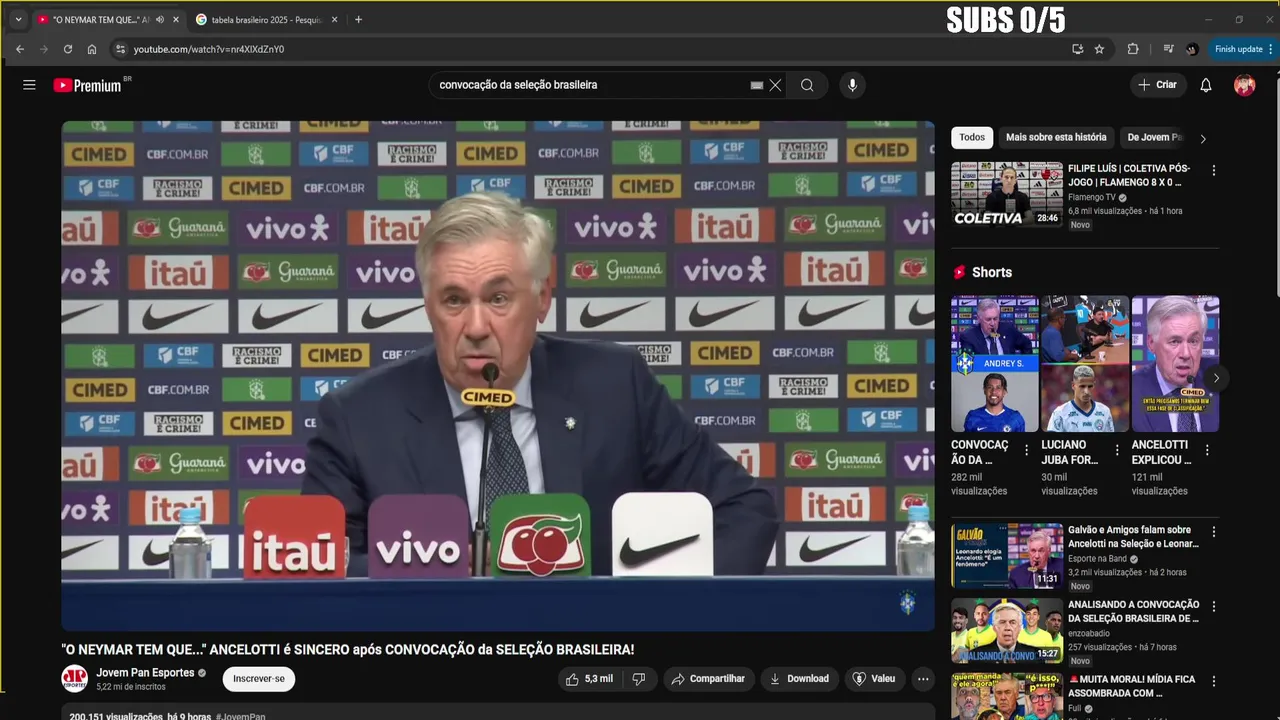Open options for Analisando a Convocação video
Viewport: 1280px width, 720px height.
coord(1214,607)
